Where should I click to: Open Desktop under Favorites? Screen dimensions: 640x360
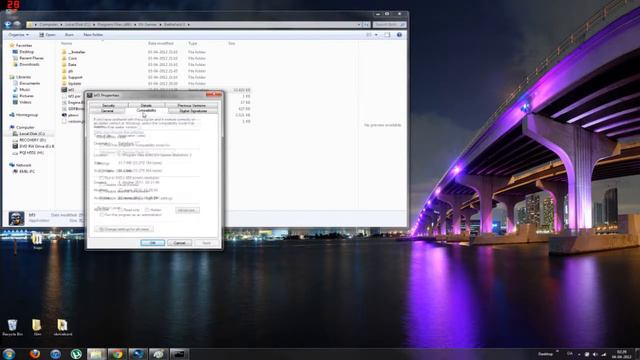(26, 52)
